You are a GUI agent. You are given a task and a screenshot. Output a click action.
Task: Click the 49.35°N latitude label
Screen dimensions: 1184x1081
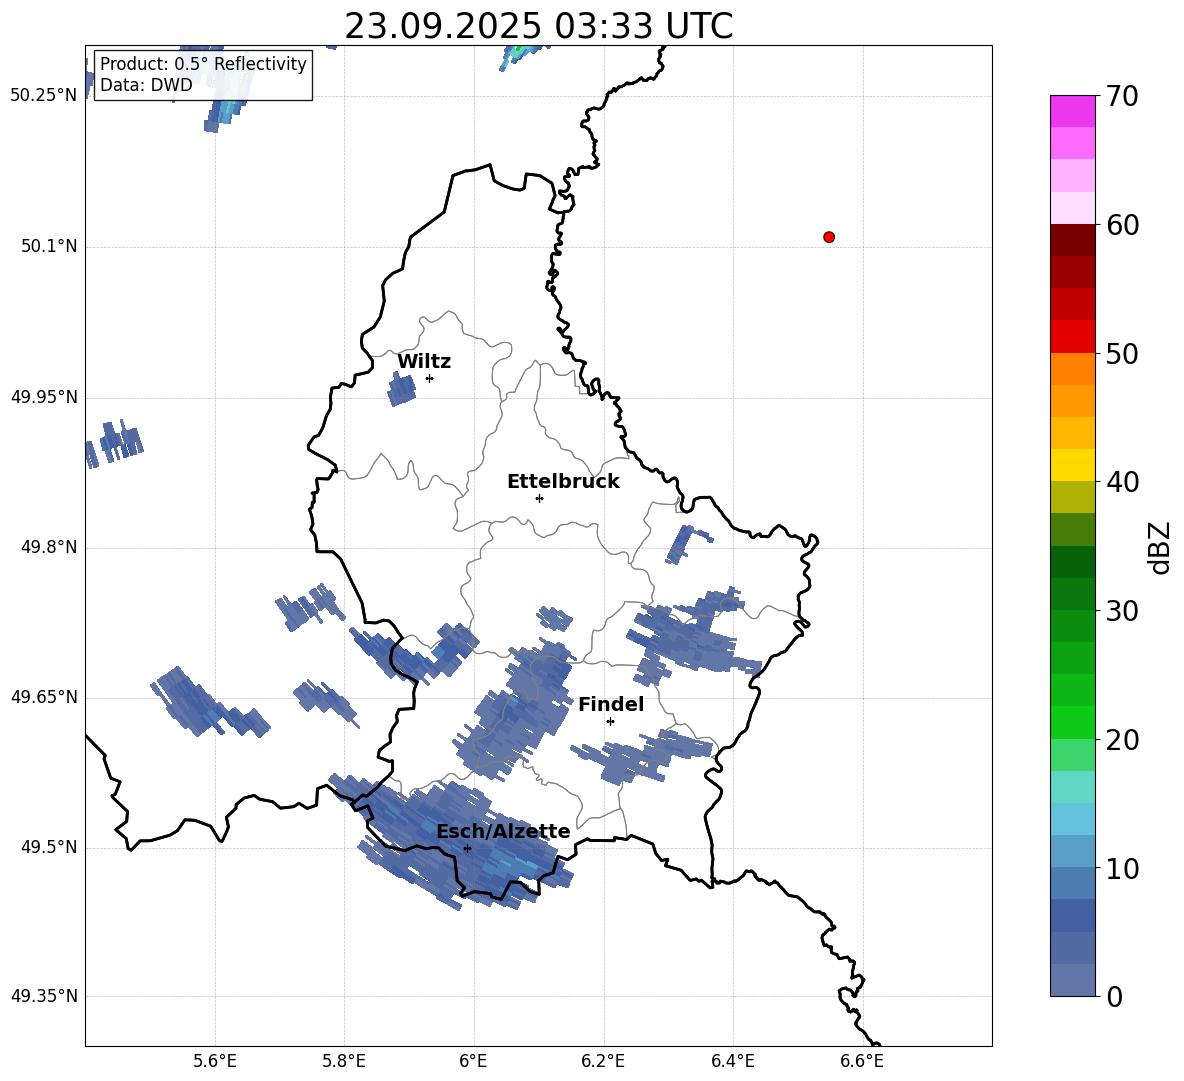pyautogui.click(x=44, y=996)
